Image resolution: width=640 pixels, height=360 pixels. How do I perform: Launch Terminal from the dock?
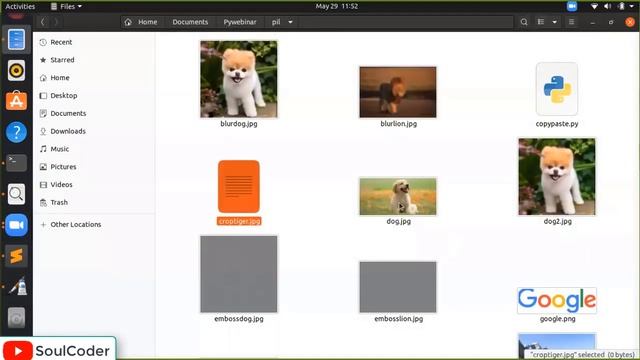tap(16, 163)
